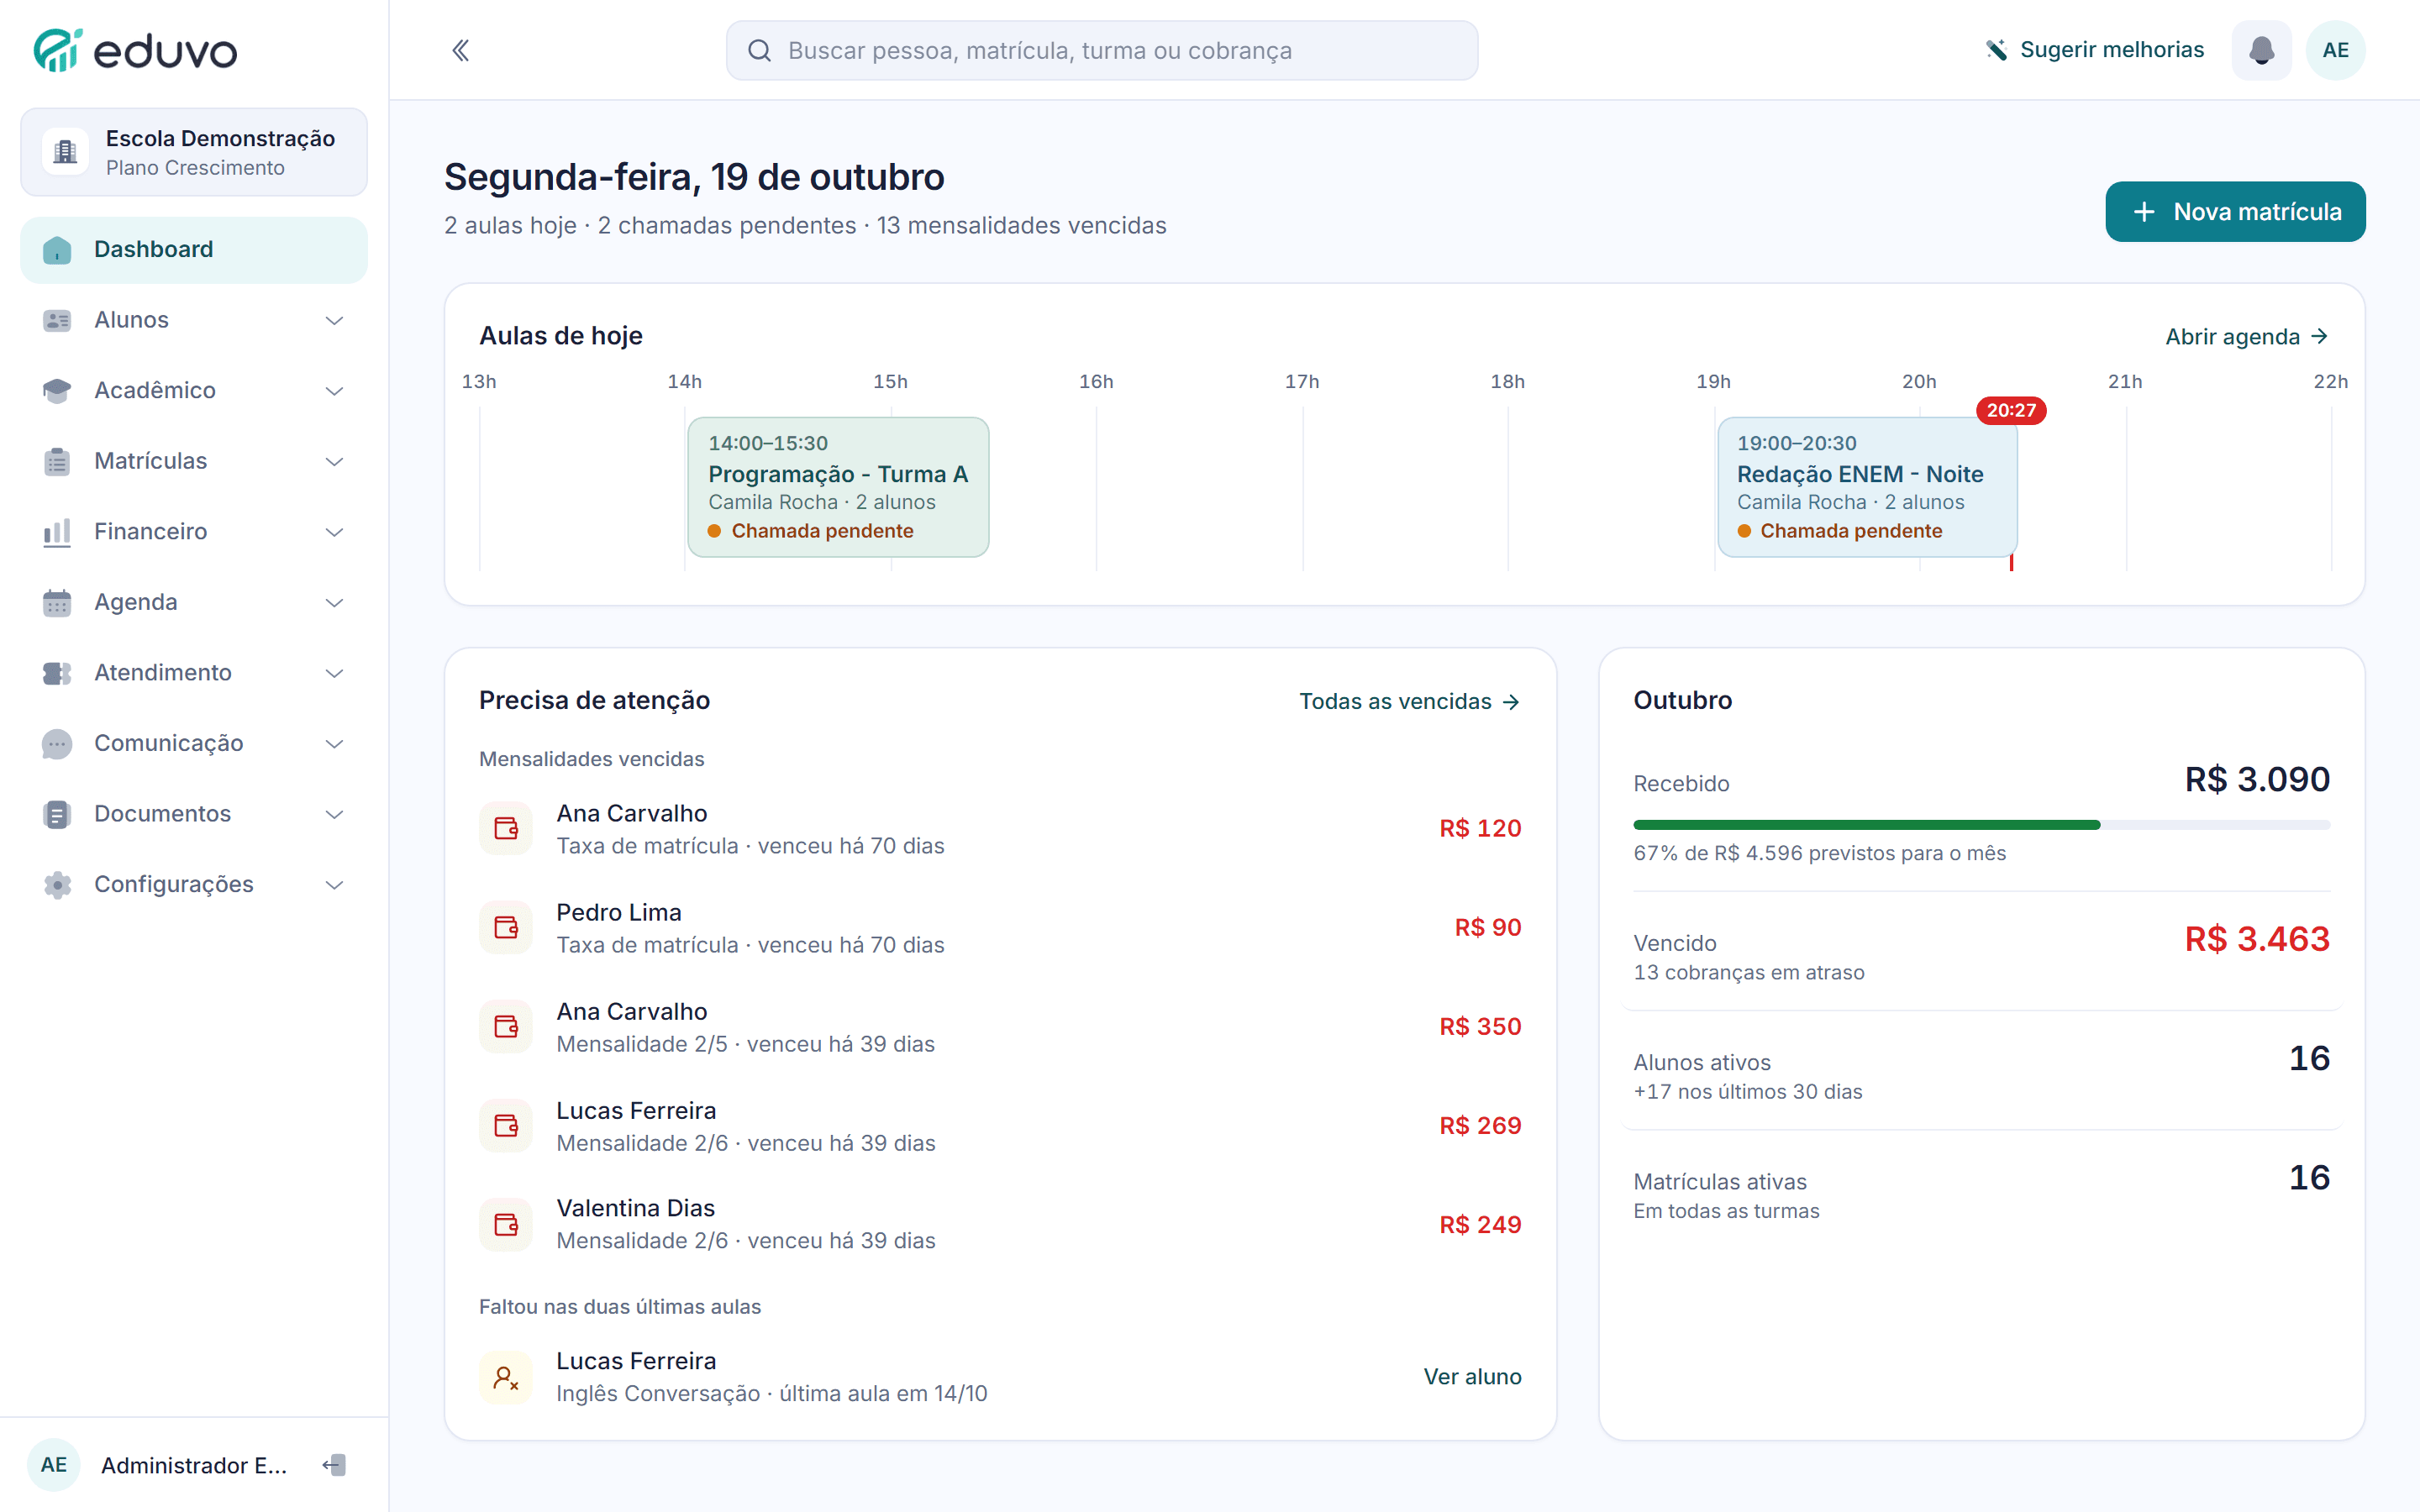Expand the Configurações menu chevron
This screenshot has height=1512, width=2420.
[x=335, y=885]
